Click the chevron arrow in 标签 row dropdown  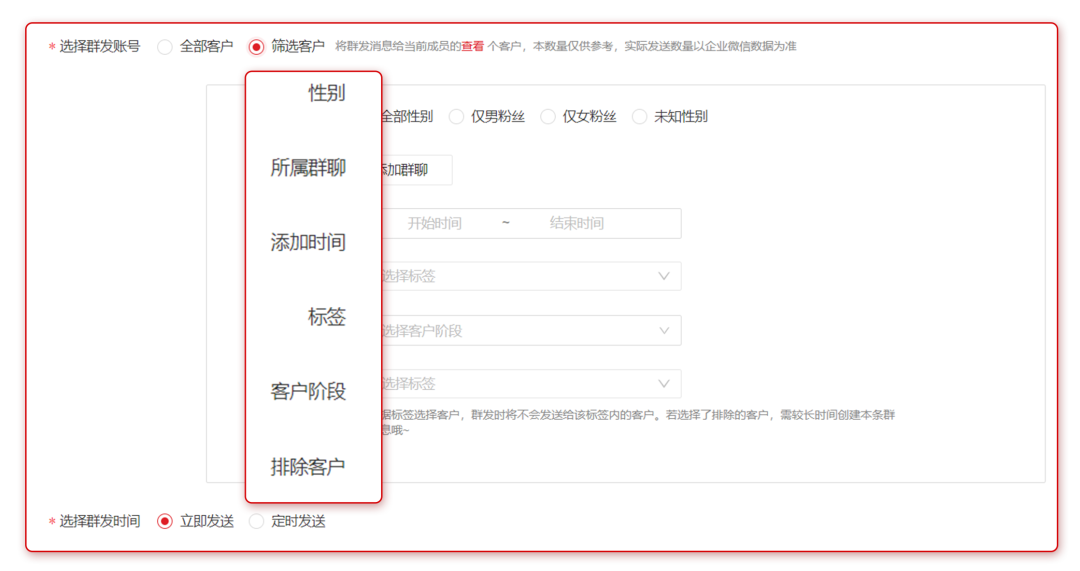[663, 276]
